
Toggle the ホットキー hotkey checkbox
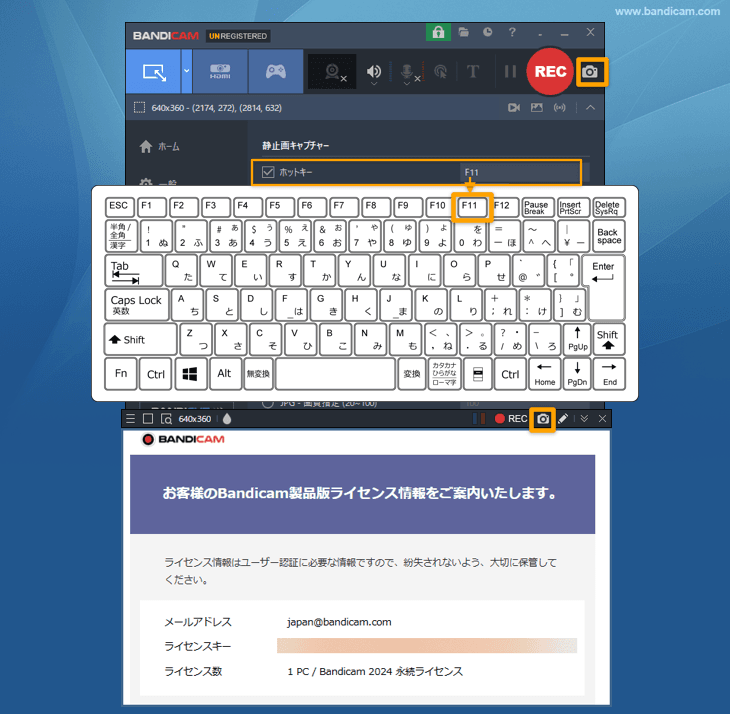click(x=268, y=172)
